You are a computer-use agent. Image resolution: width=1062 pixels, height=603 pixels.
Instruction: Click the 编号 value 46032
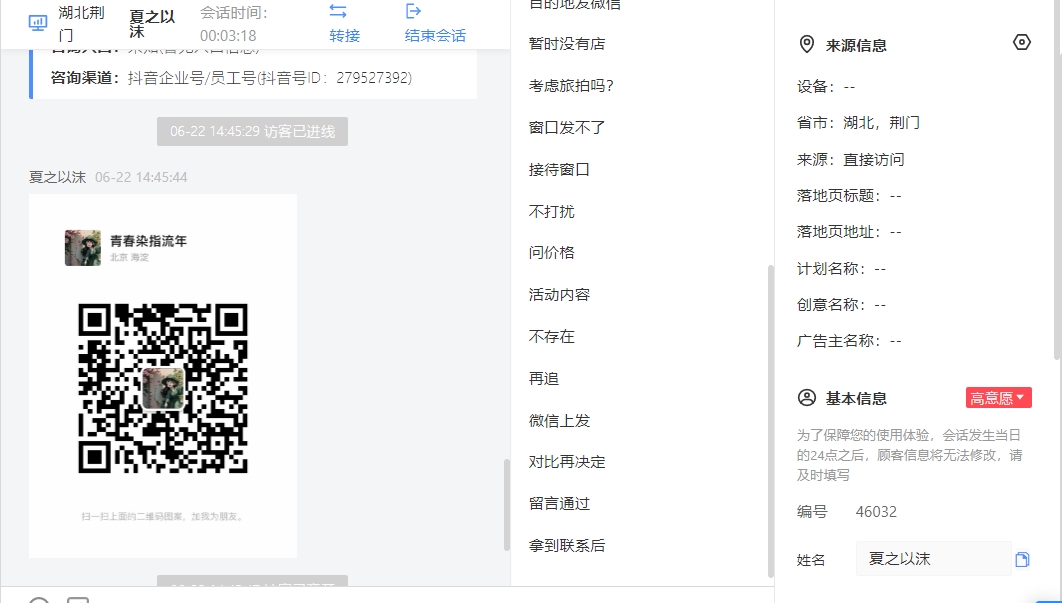[x=876, y=512]
